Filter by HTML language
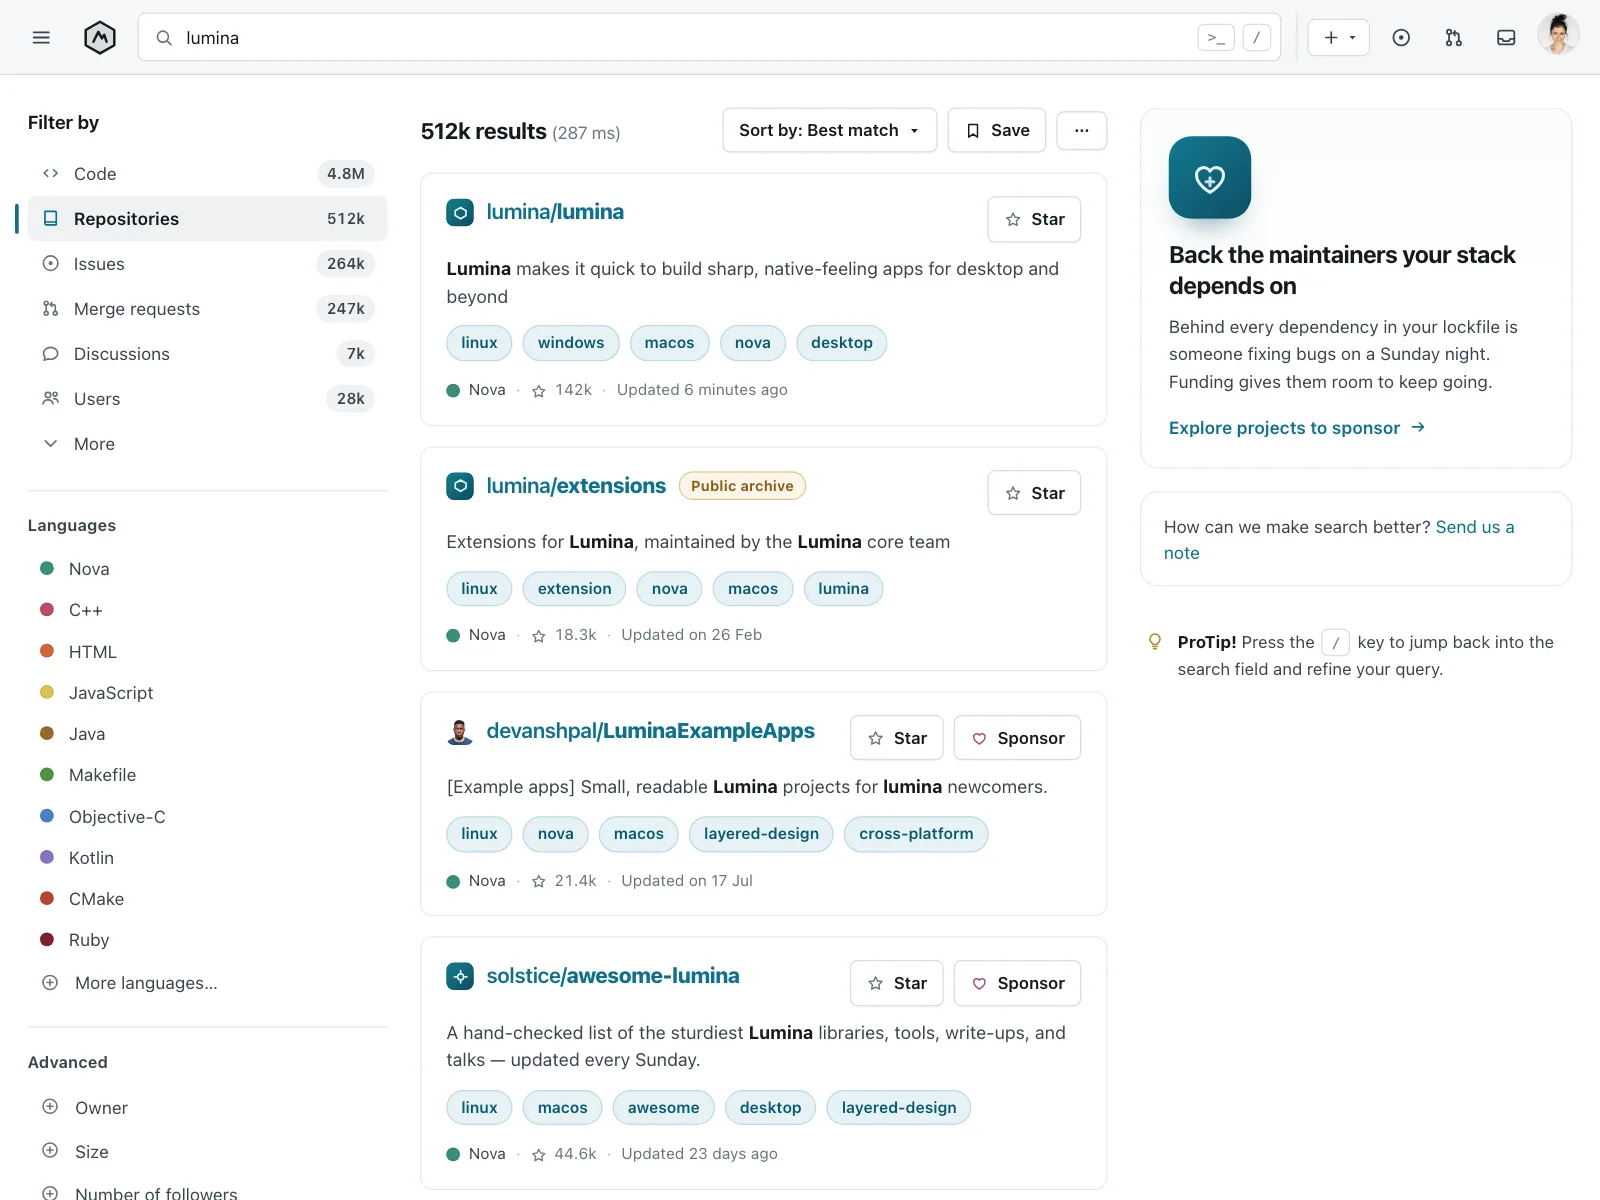1600x1200 pixels. [x=78, y=652]
